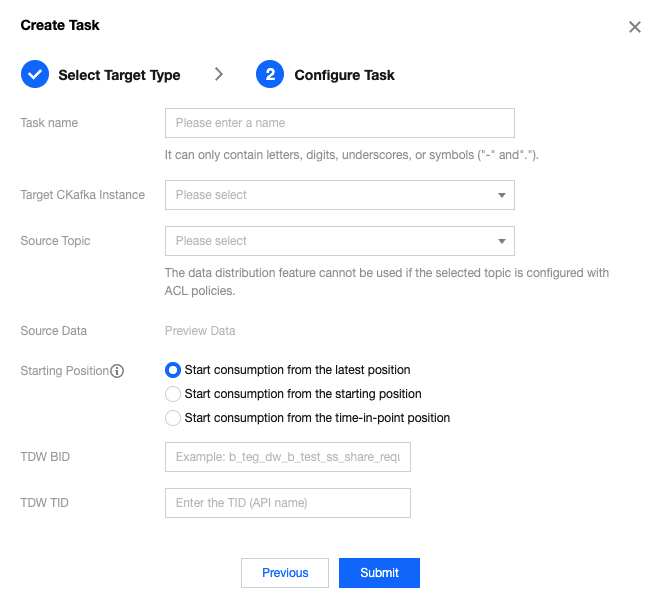Go to the Select Target Type step
Image resolution: width=650 pixels, height=595 pixels.
click(x=119, y=75)
